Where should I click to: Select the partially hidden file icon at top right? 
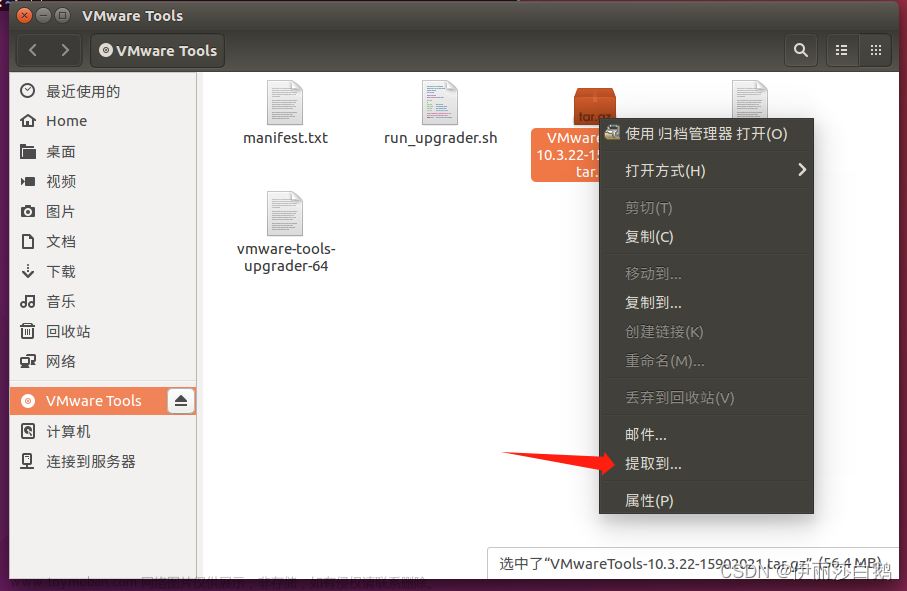(x=750, y=99)
